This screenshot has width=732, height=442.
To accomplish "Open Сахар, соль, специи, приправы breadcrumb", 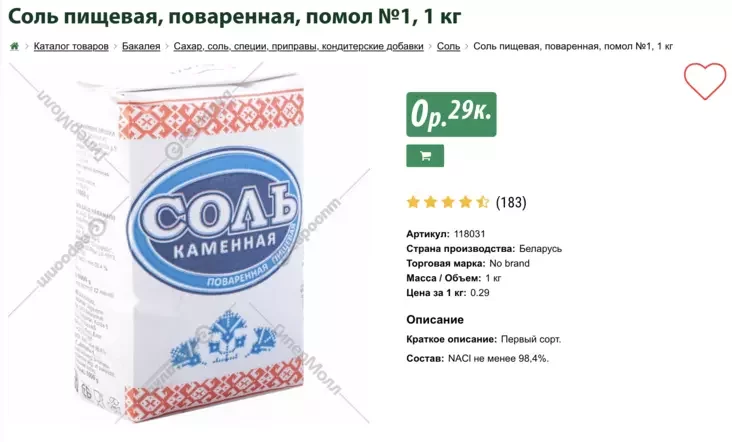I will (298, 46).
